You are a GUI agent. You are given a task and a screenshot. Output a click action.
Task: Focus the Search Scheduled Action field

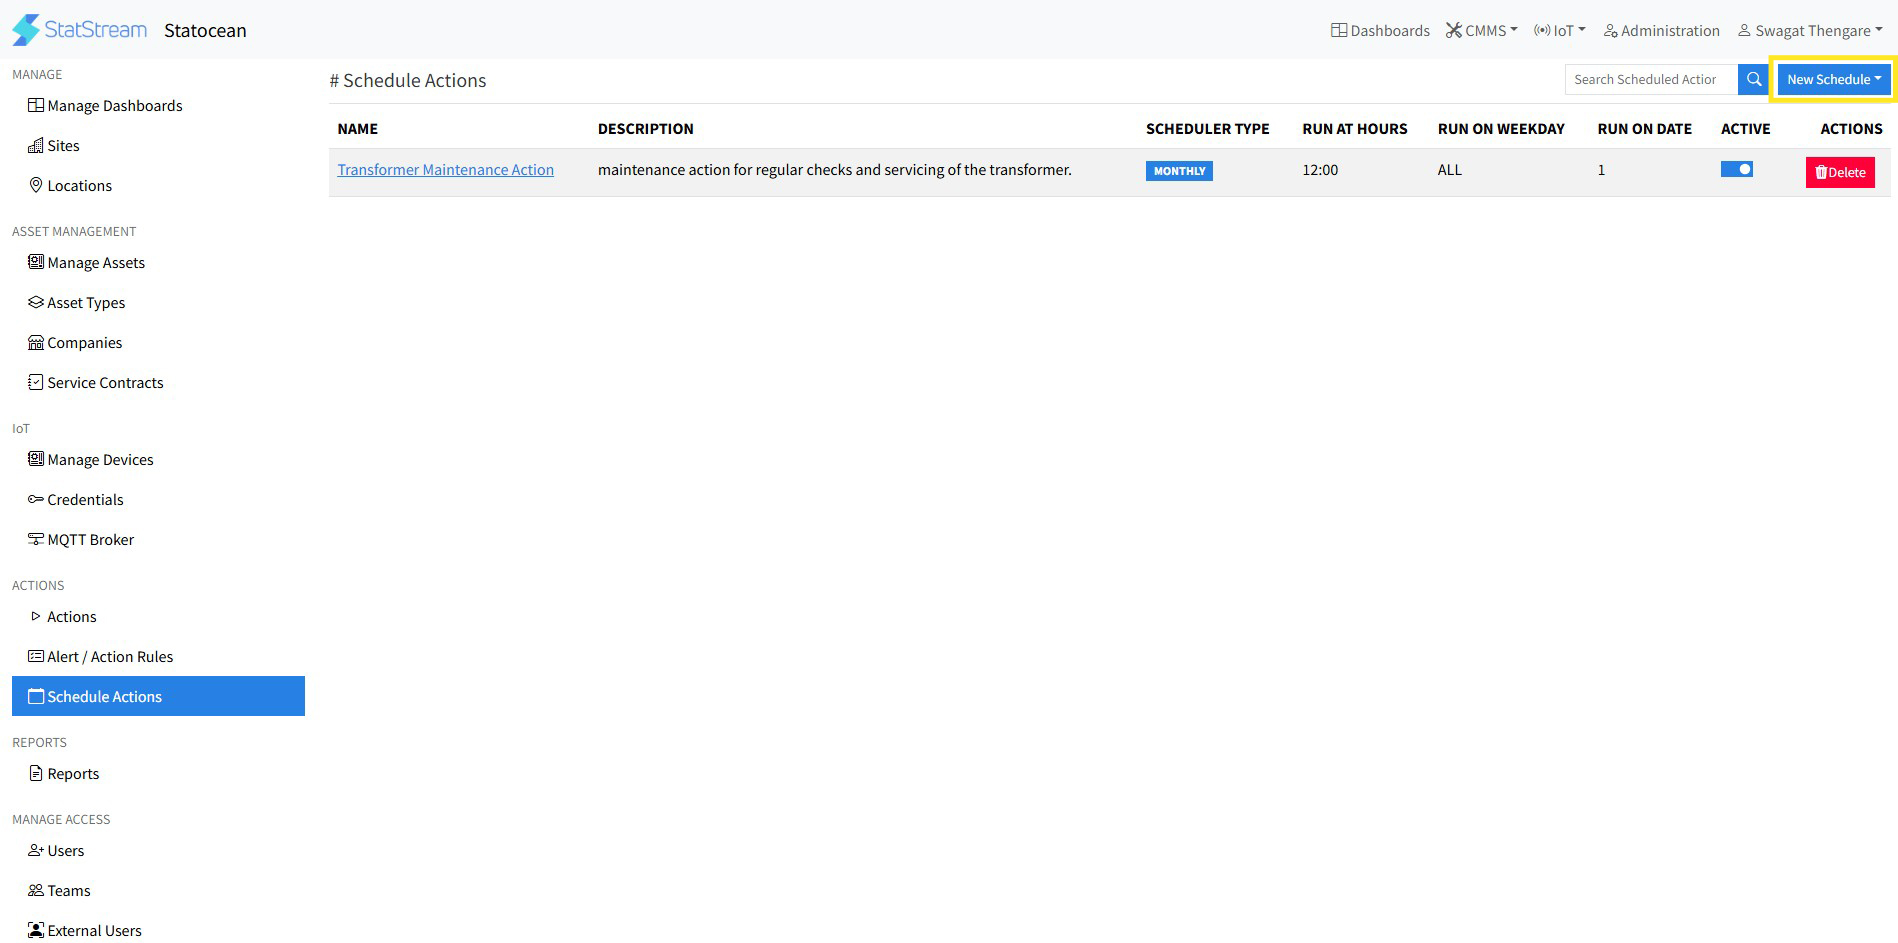(x=1650, y=80)
